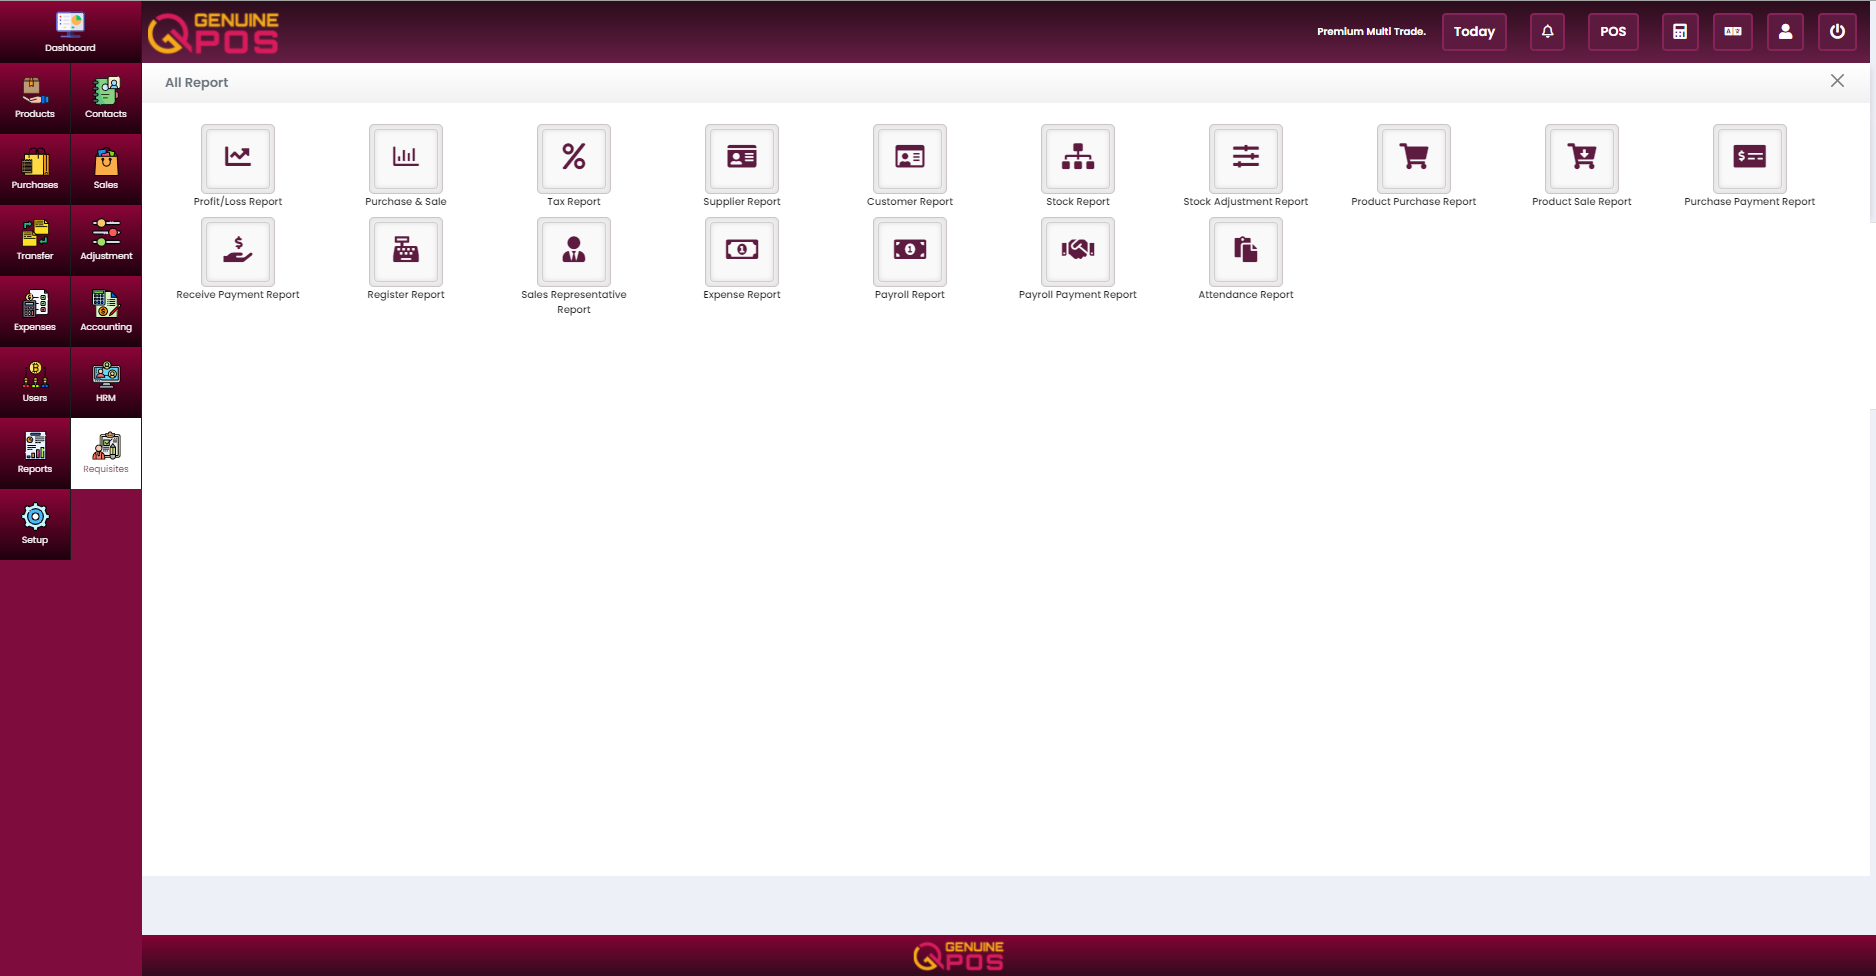Open Purchases in the sidebar

[35, 169]
